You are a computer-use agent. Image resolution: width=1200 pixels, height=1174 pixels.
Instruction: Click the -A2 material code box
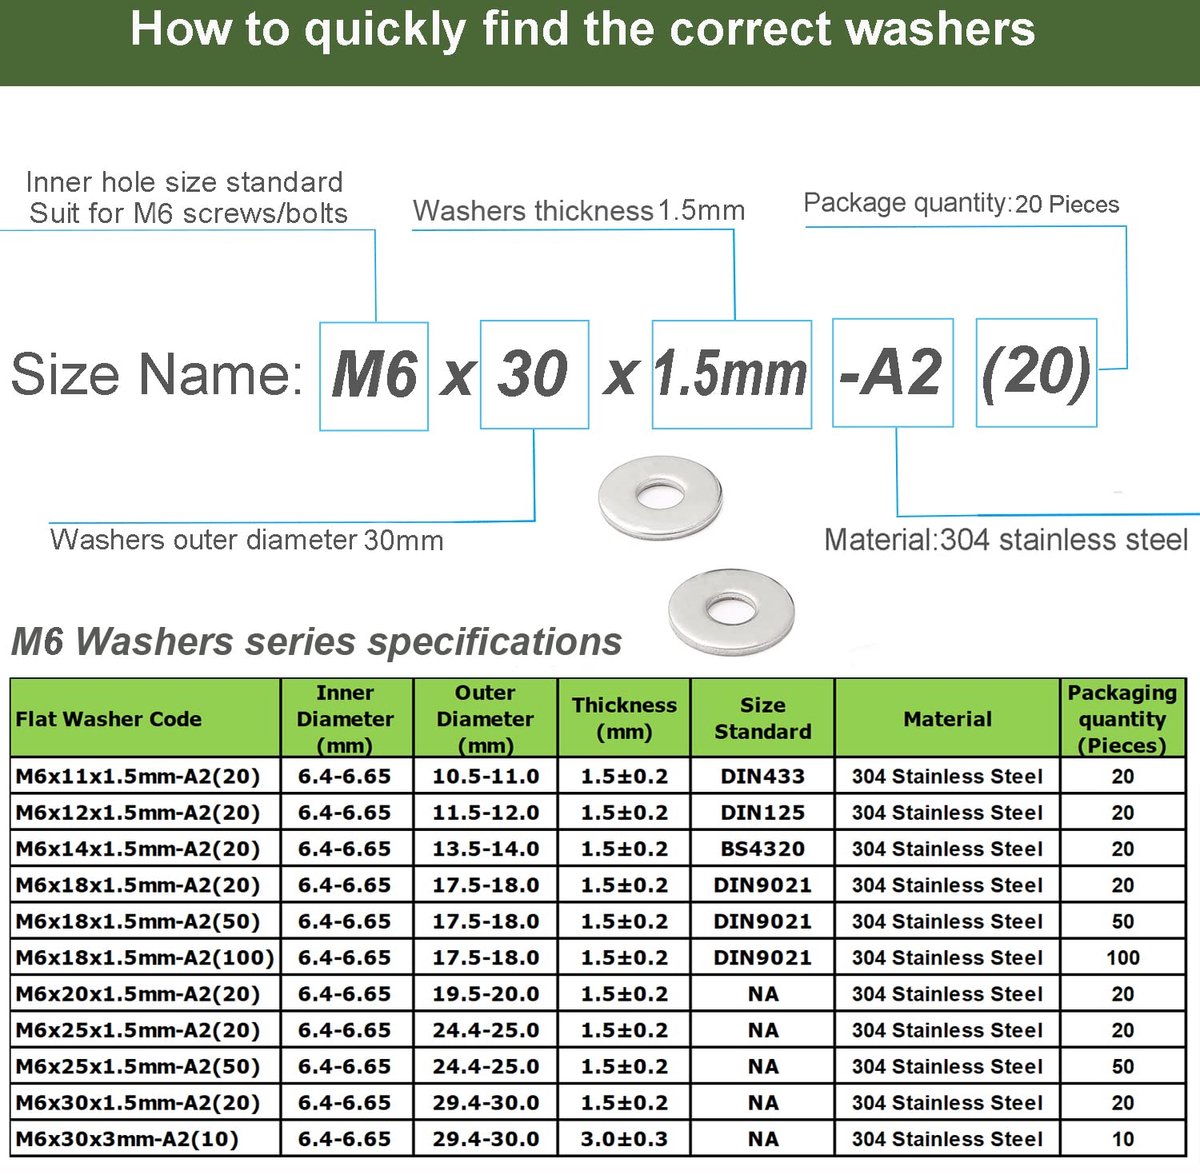point(893,373)
